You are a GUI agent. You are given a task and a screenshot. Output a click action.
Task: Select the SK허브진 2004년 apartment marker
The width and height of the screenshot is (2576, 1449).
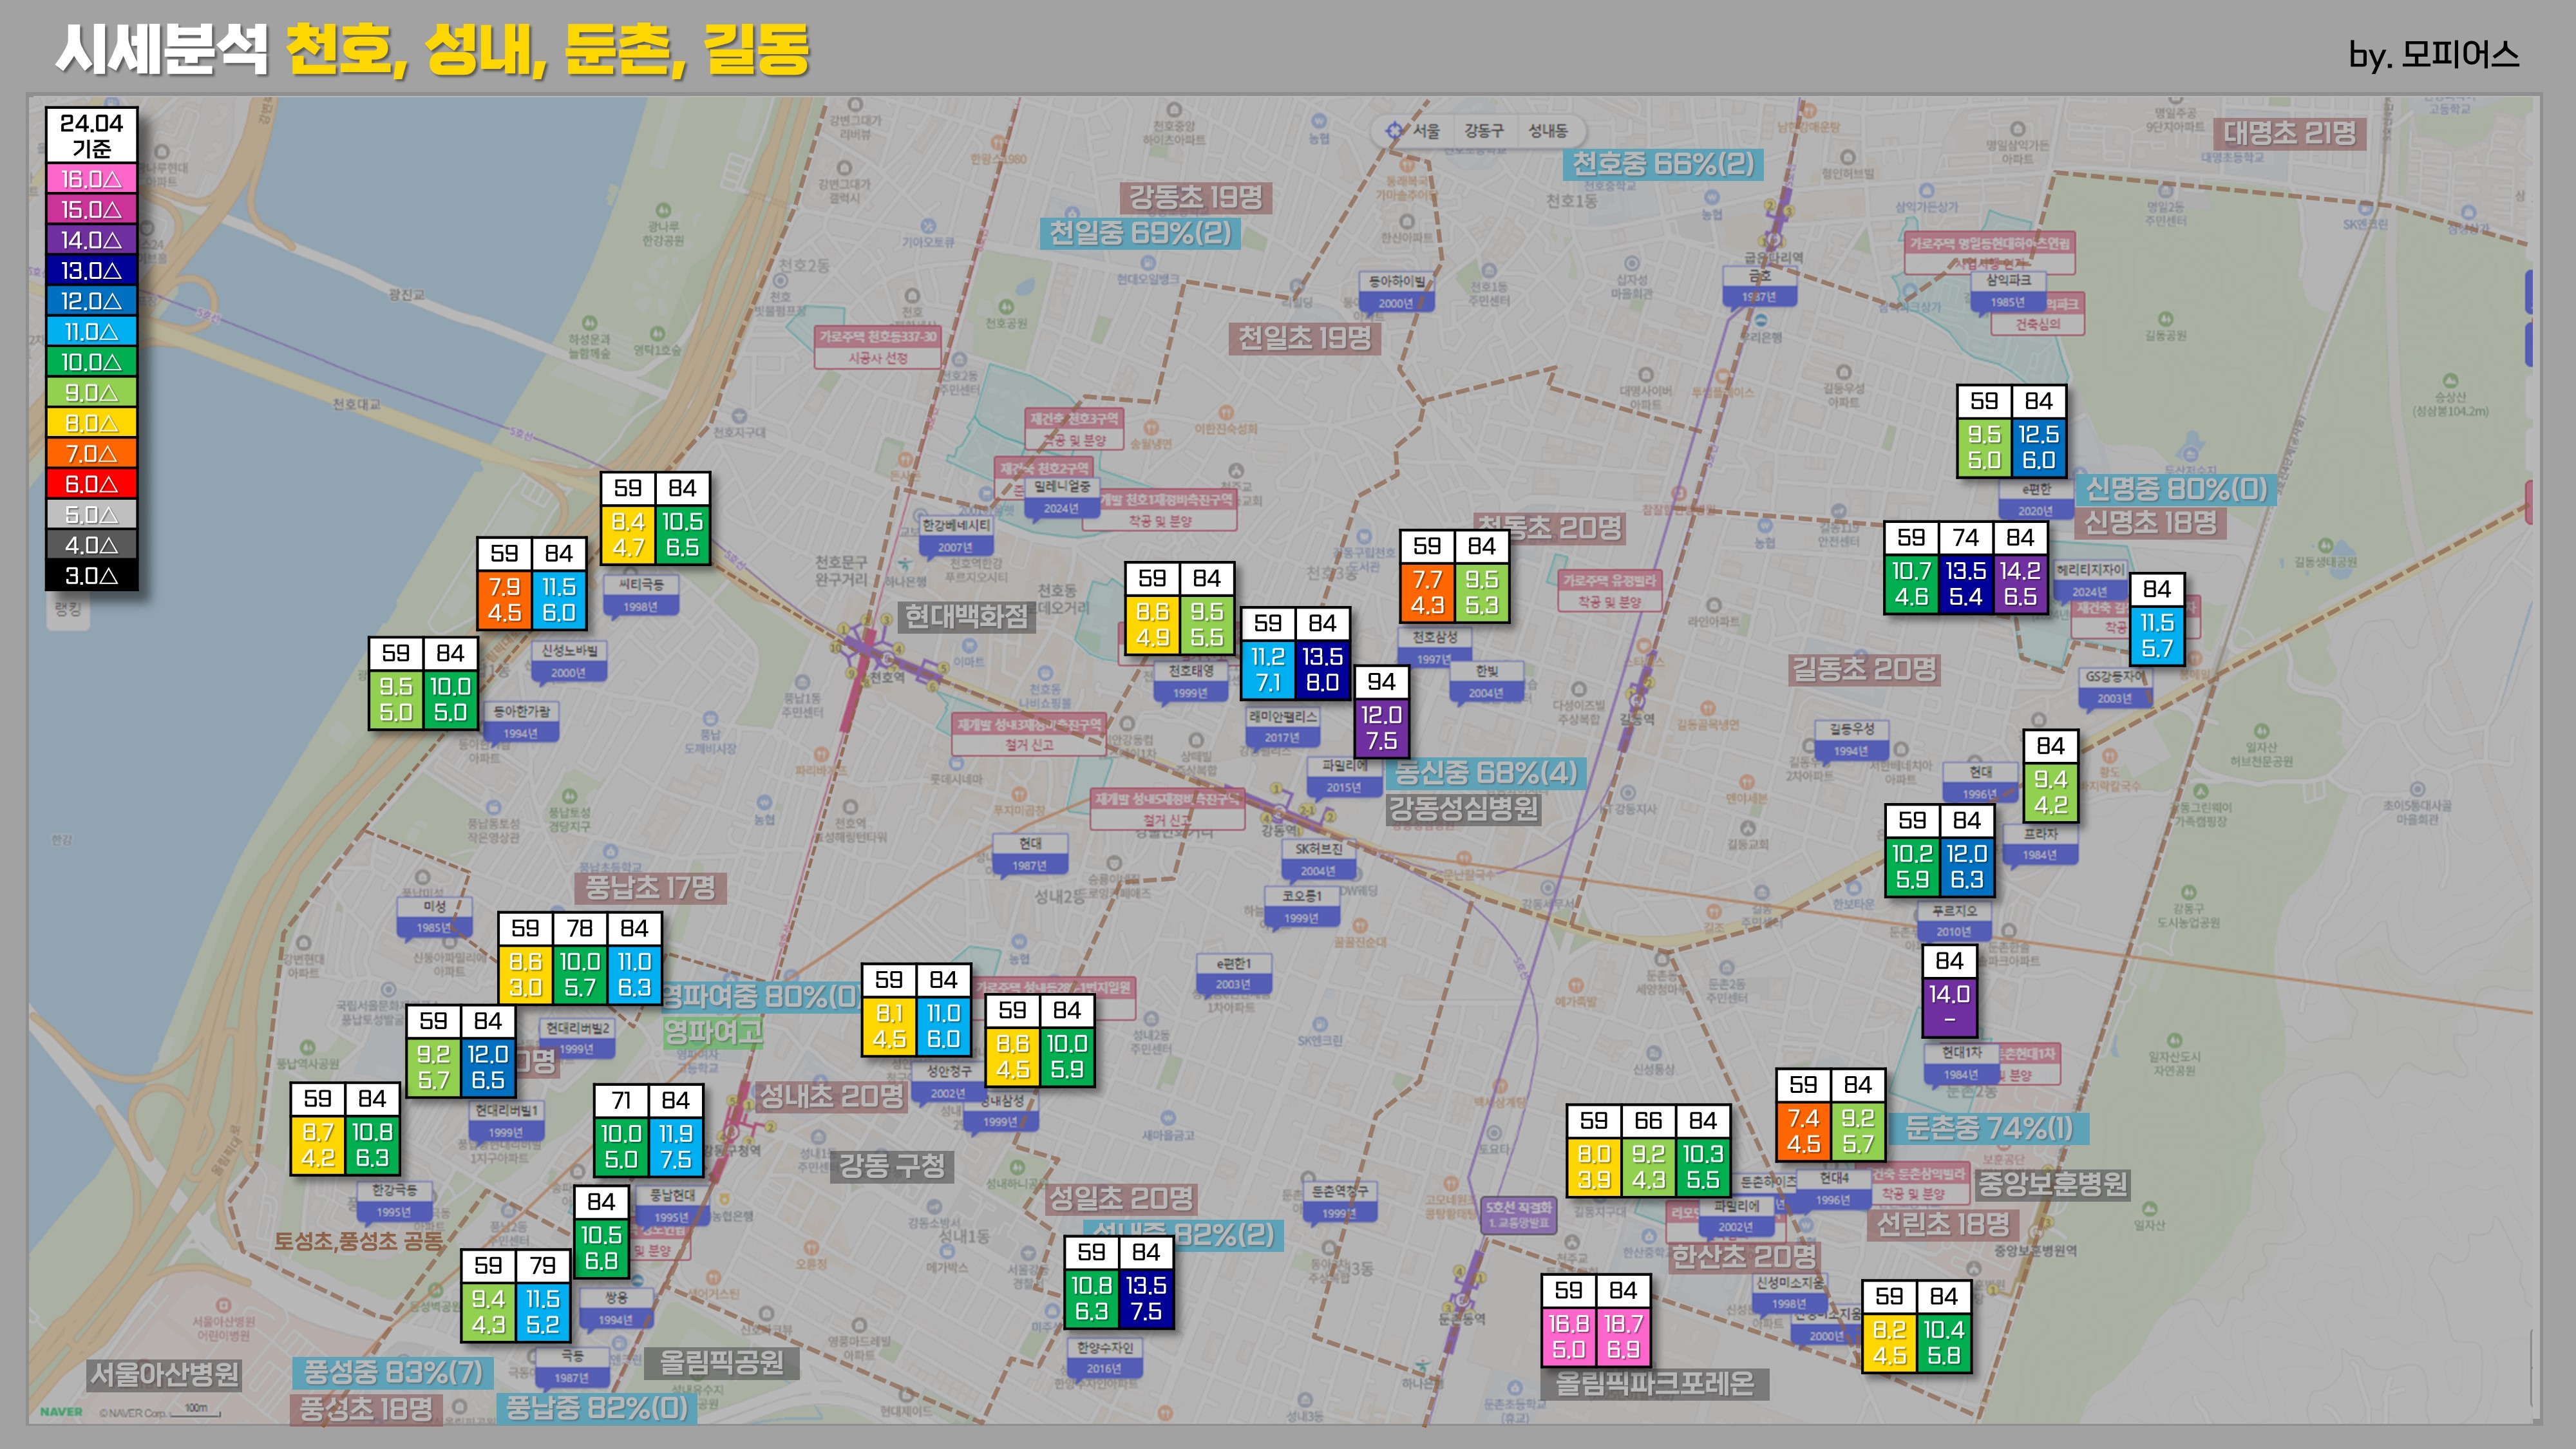point(1318,858)
